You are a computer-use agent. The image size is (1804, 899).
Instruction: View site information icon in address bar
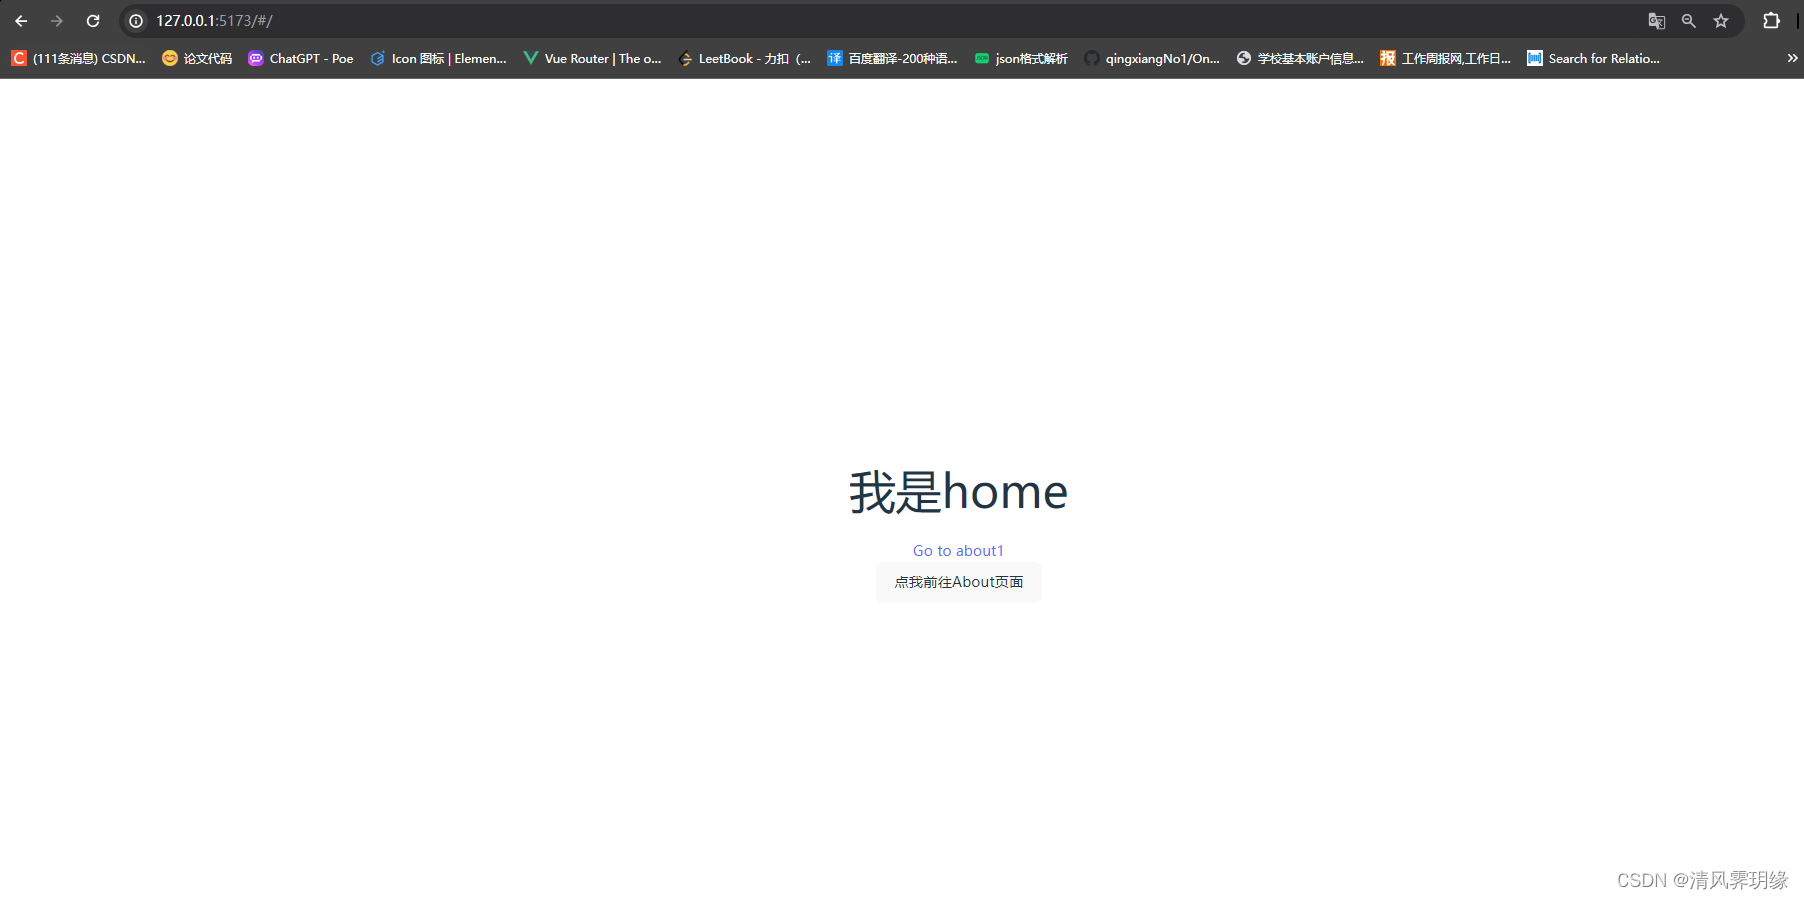[136, 21]
